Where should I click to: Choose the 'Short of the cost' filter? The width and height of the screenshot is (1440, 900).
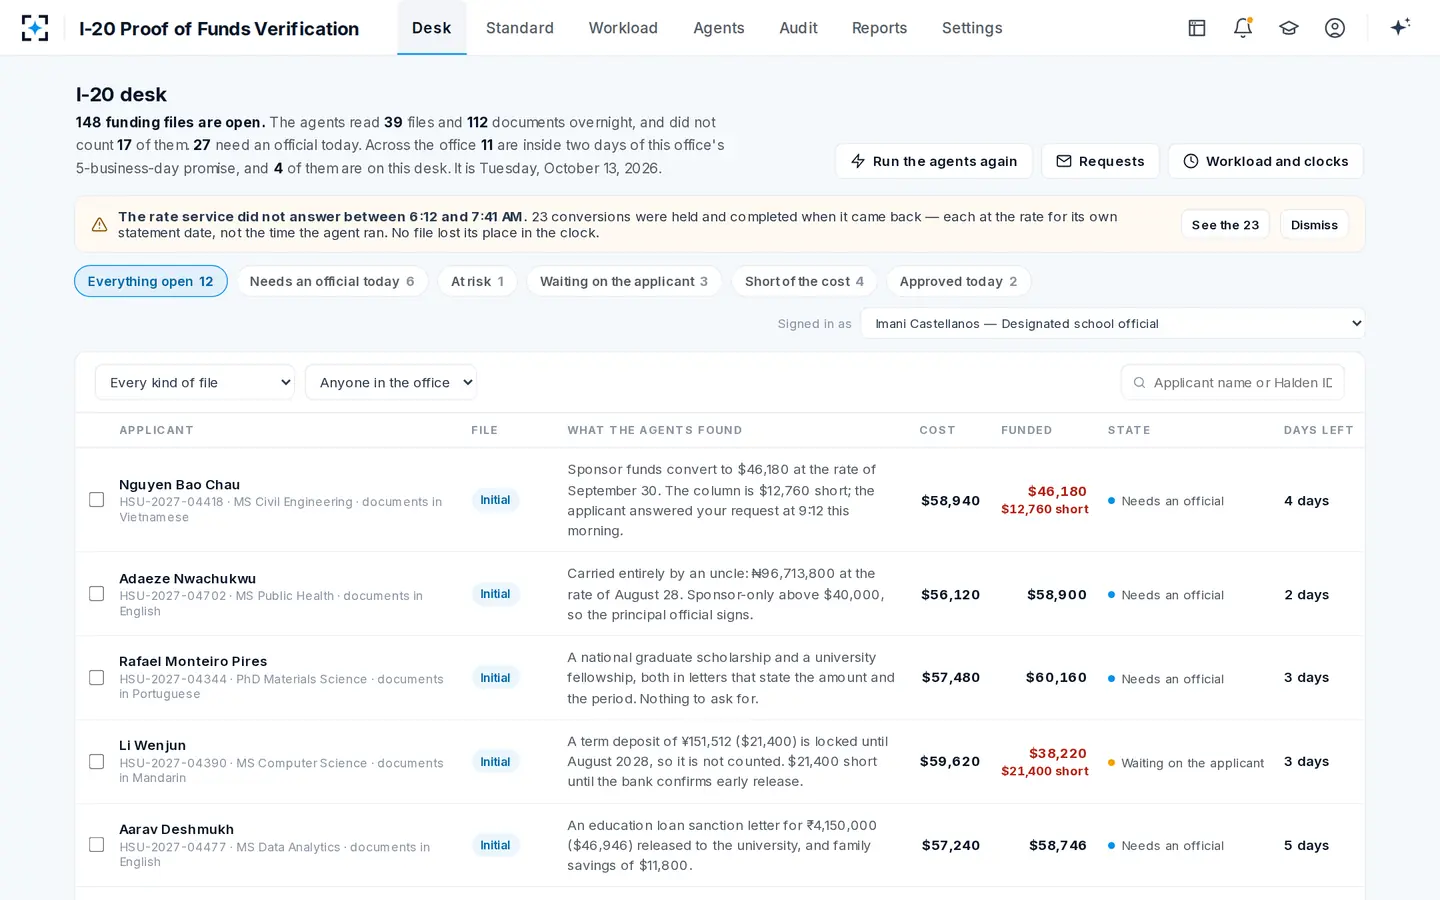804,281
